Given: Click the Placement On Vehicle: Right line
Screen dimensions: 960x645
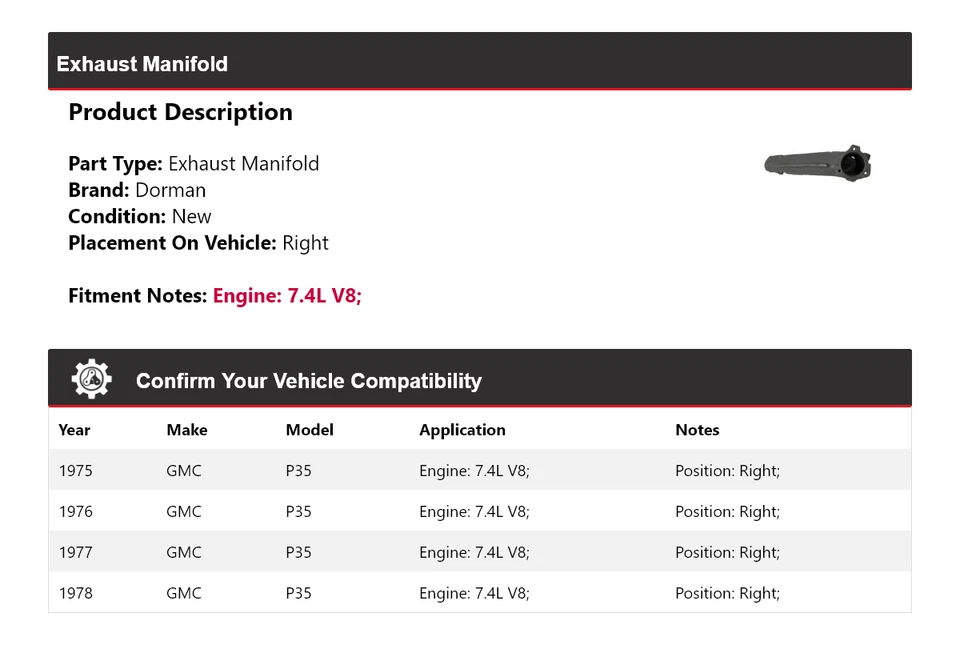Looking at the screenshot, I should click(198, 243).
